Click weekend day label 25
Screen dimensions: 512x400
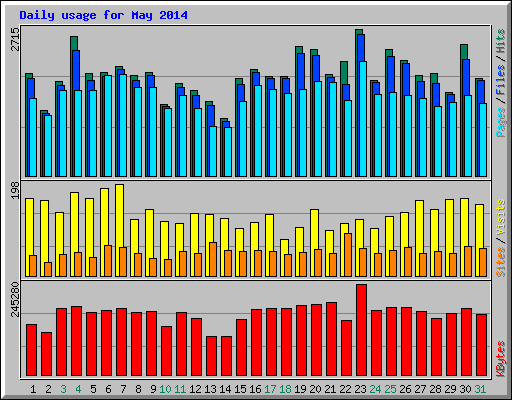[390, 389]
